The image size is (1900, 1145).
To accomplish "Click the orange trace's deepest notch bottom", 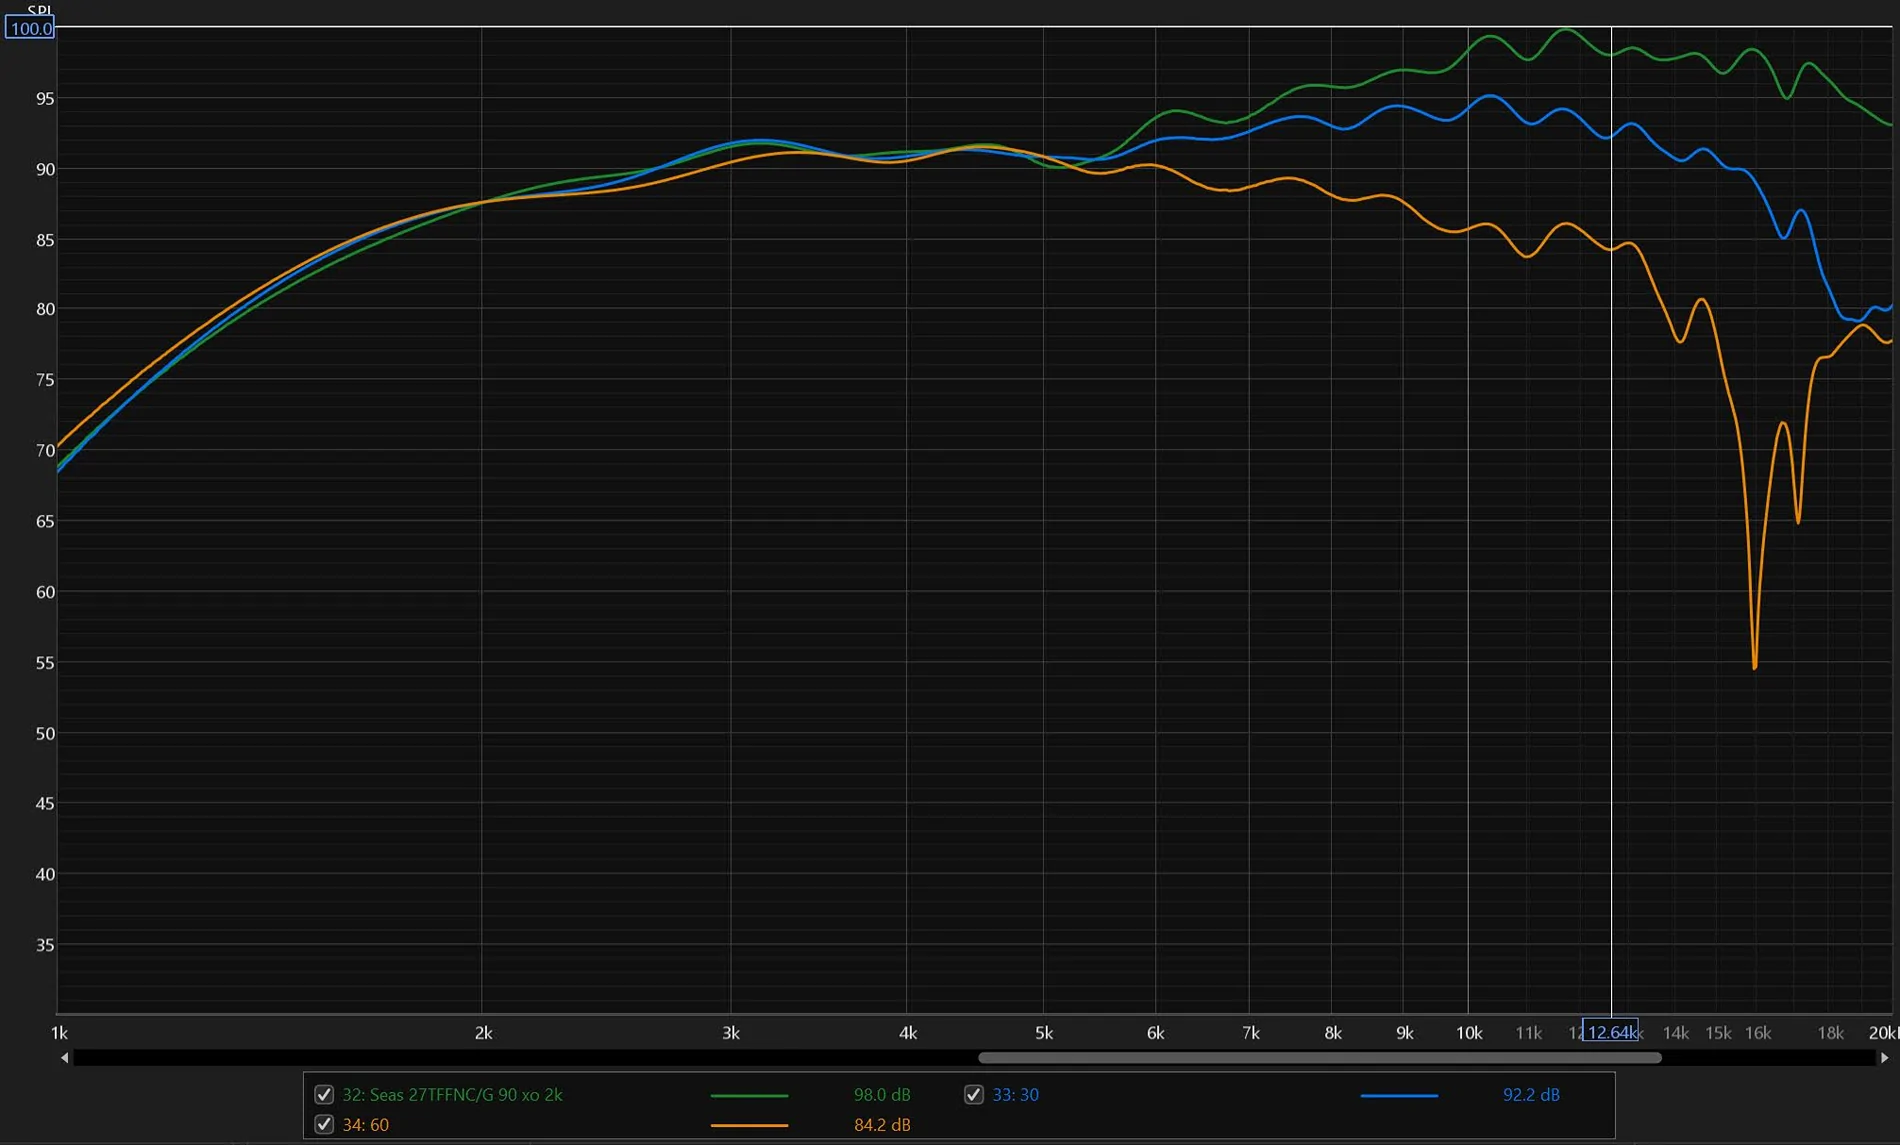I will tap(1755, 666).
